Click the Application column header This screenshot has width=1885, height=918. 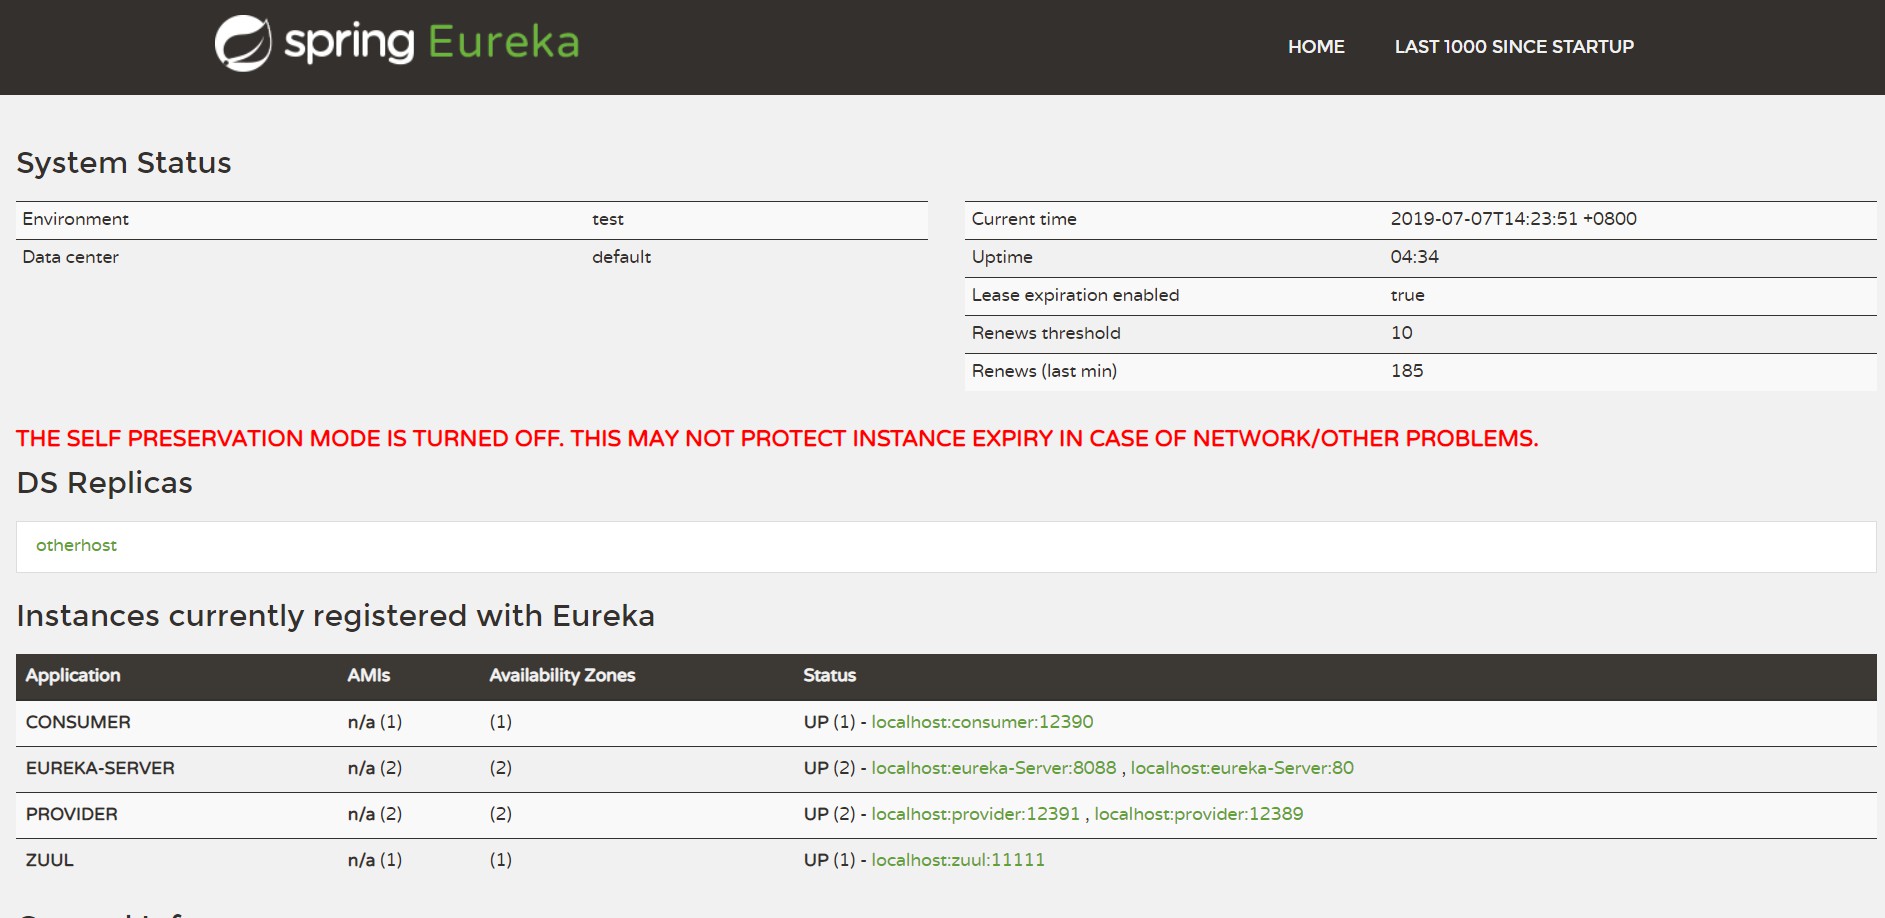[73, 676]
